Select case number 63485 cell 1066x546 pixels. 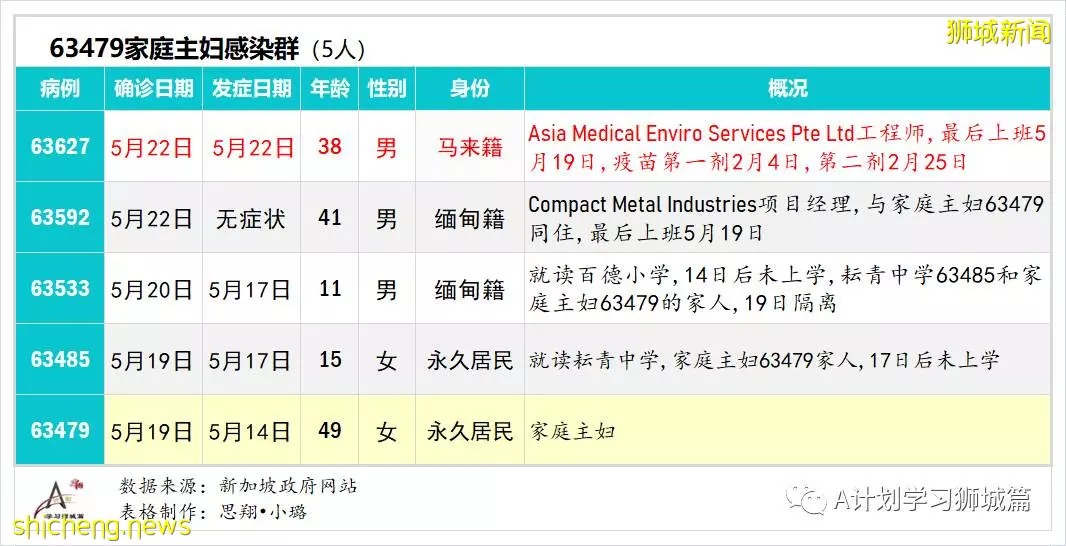[60, 359]
